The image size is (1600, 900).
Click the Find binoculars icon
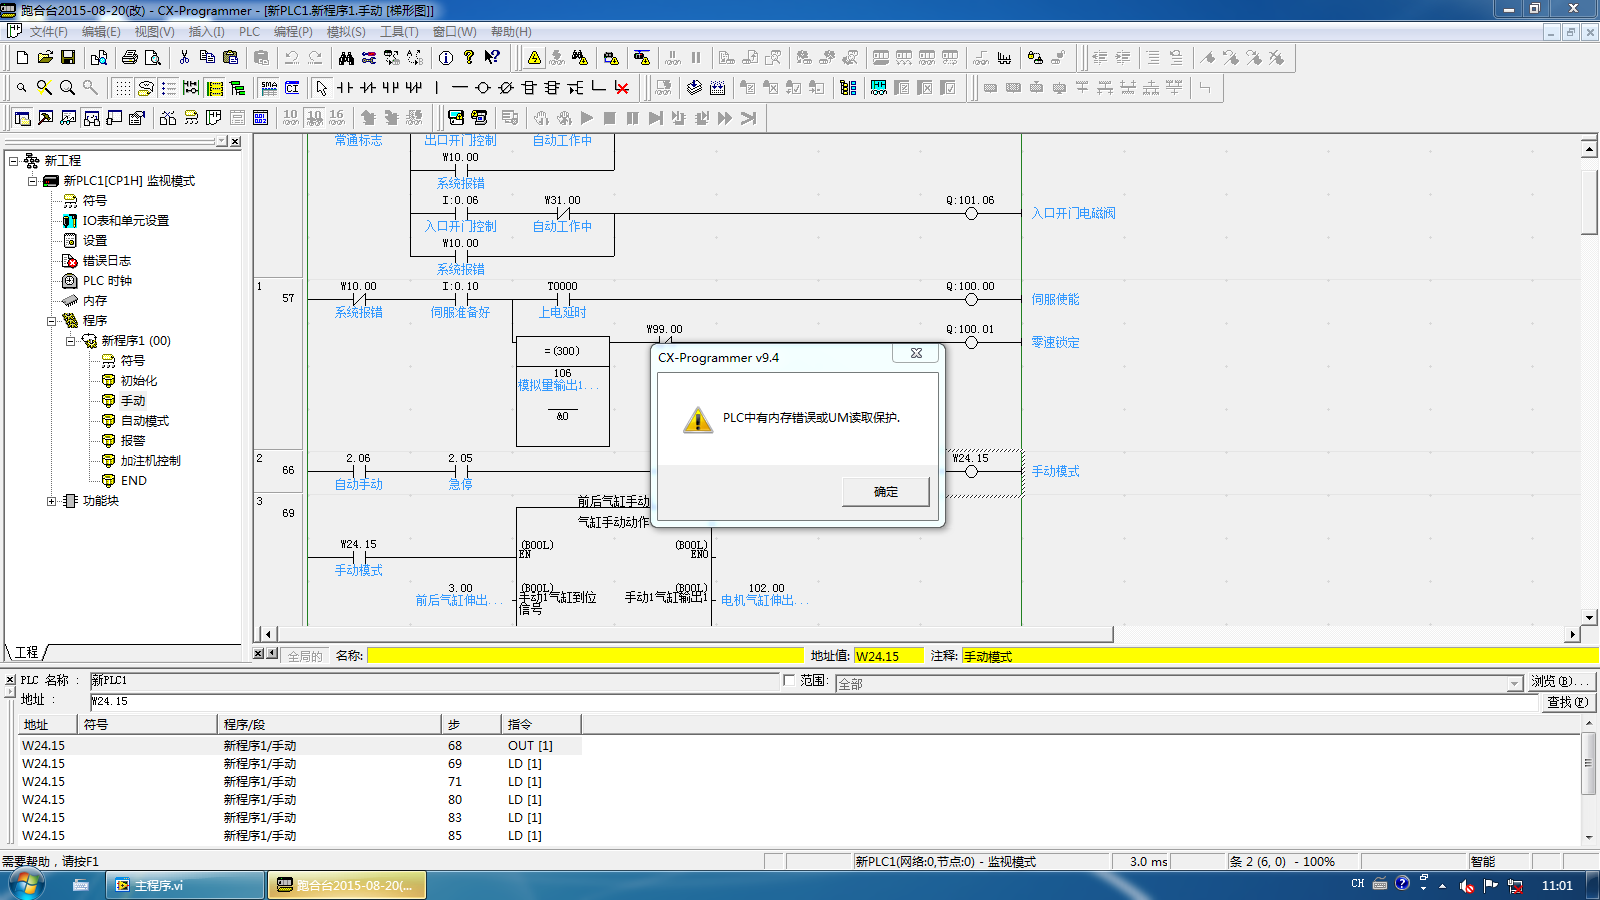(x=346, y=58)
